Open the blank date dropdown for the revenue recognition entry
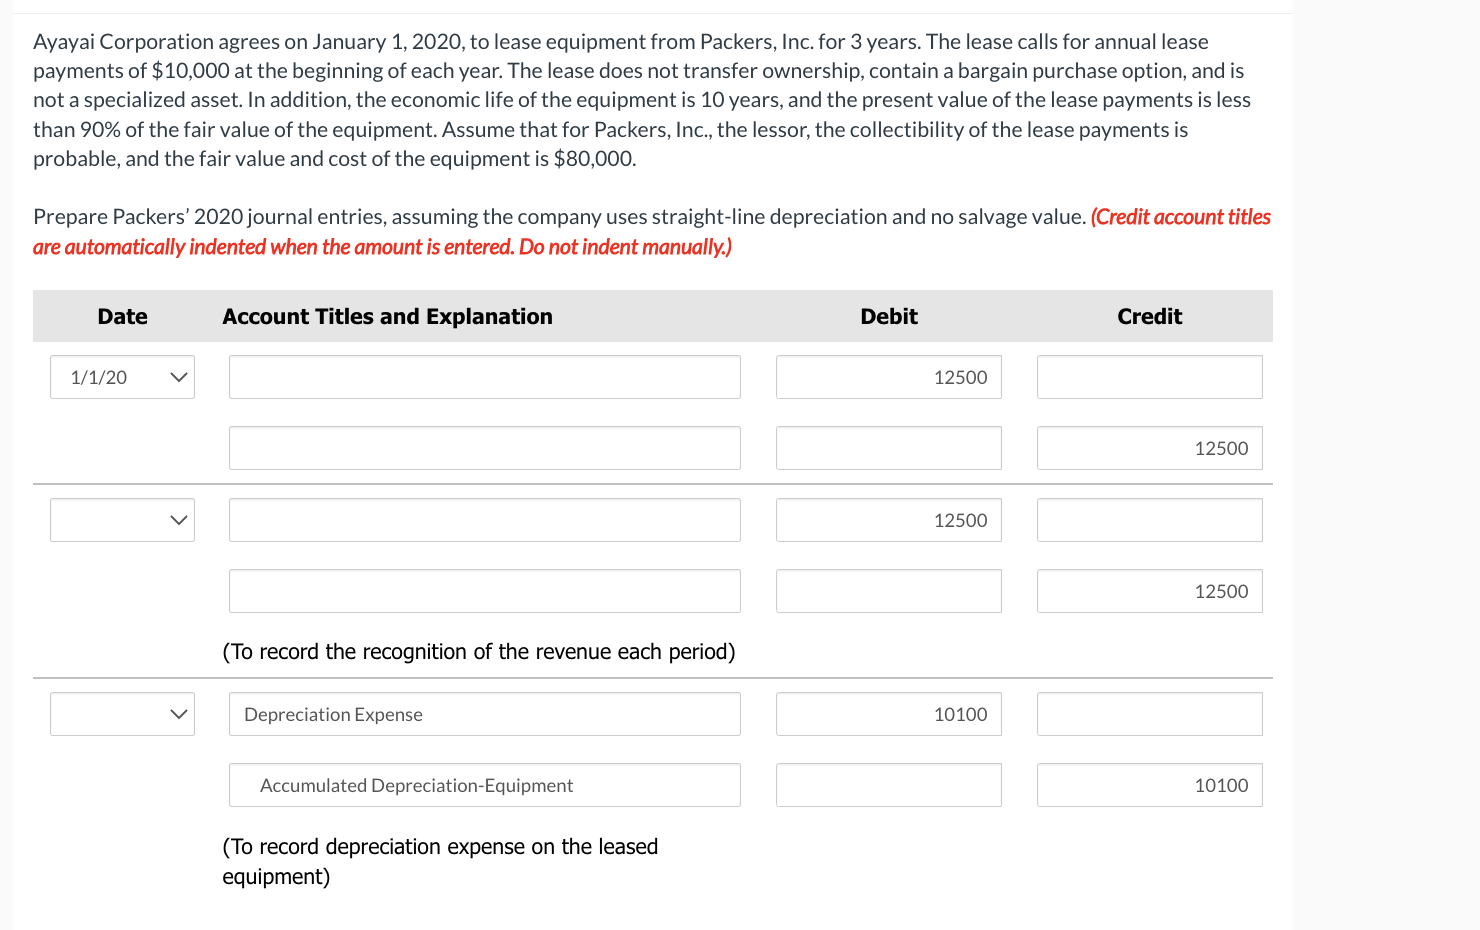This screenshot has height=930, width=1480. click(122, 520)
